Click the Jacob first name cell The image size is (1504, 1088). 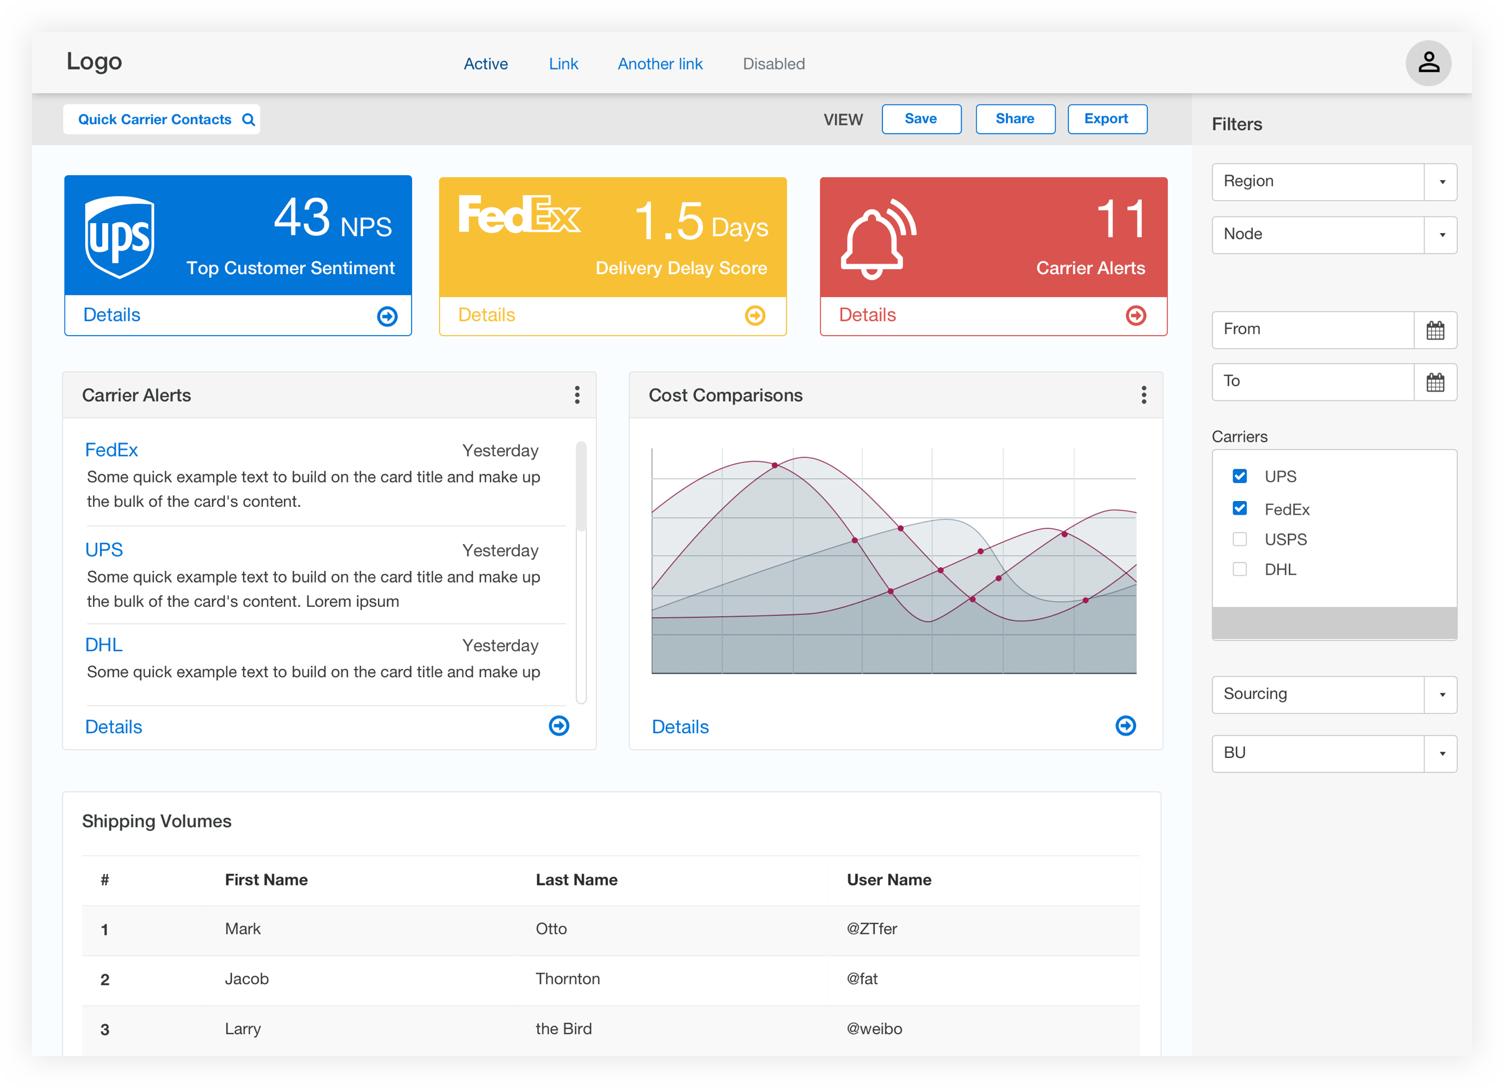coord(247,979)
